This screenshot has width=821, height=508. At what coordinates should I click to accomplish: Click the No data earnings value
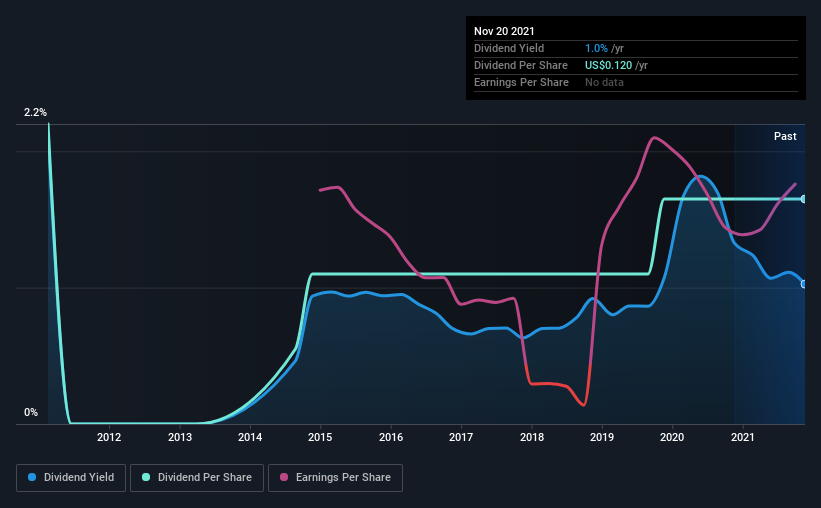coord(604,82)
